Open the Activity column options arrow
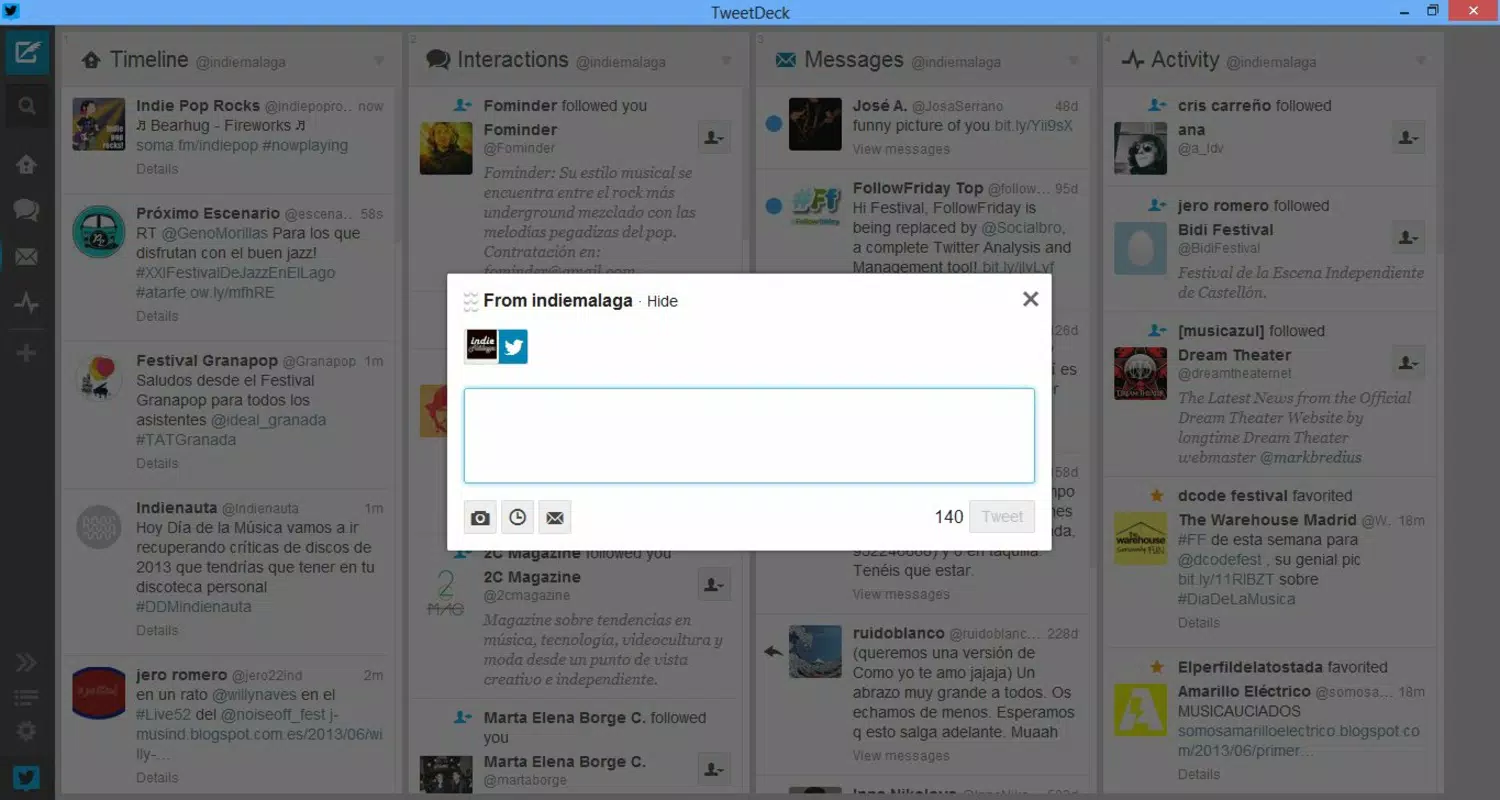The image size is (1500, 800). click(x=1420, y=61)
